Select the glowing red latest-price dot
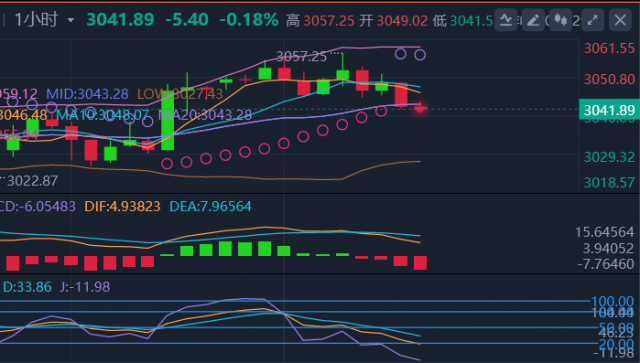The height and width of the screenshot is (363, 640). tap(420, 109)
